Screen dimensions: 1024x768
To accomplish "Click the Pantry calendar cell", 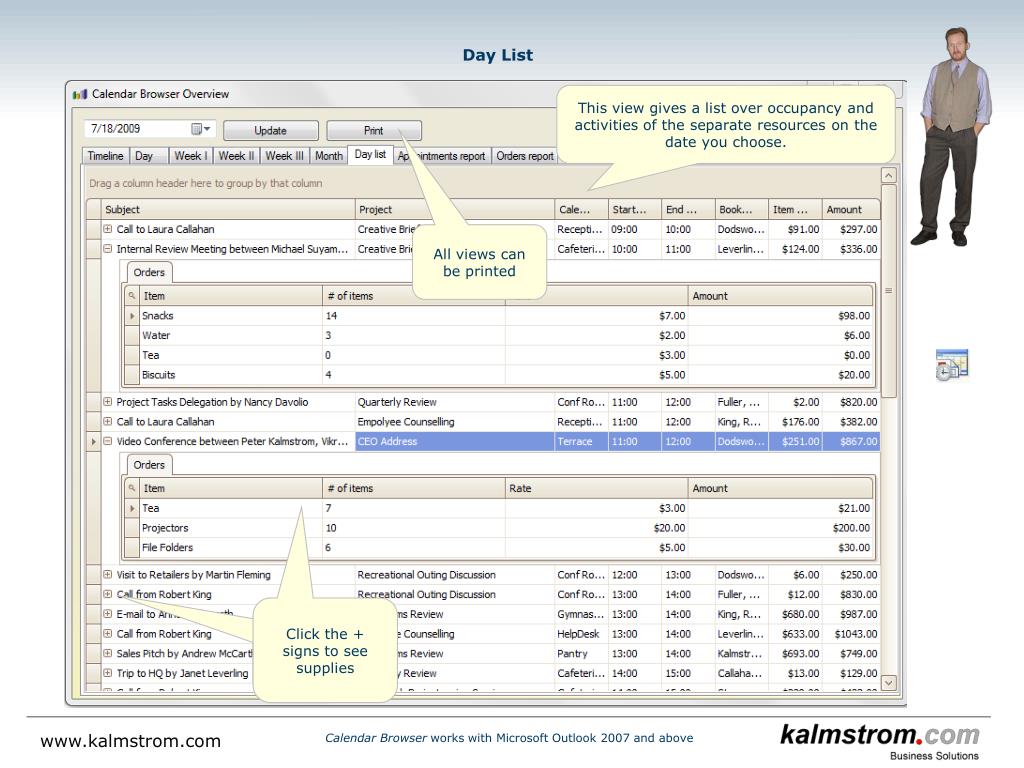I will [x=581, y=653].
